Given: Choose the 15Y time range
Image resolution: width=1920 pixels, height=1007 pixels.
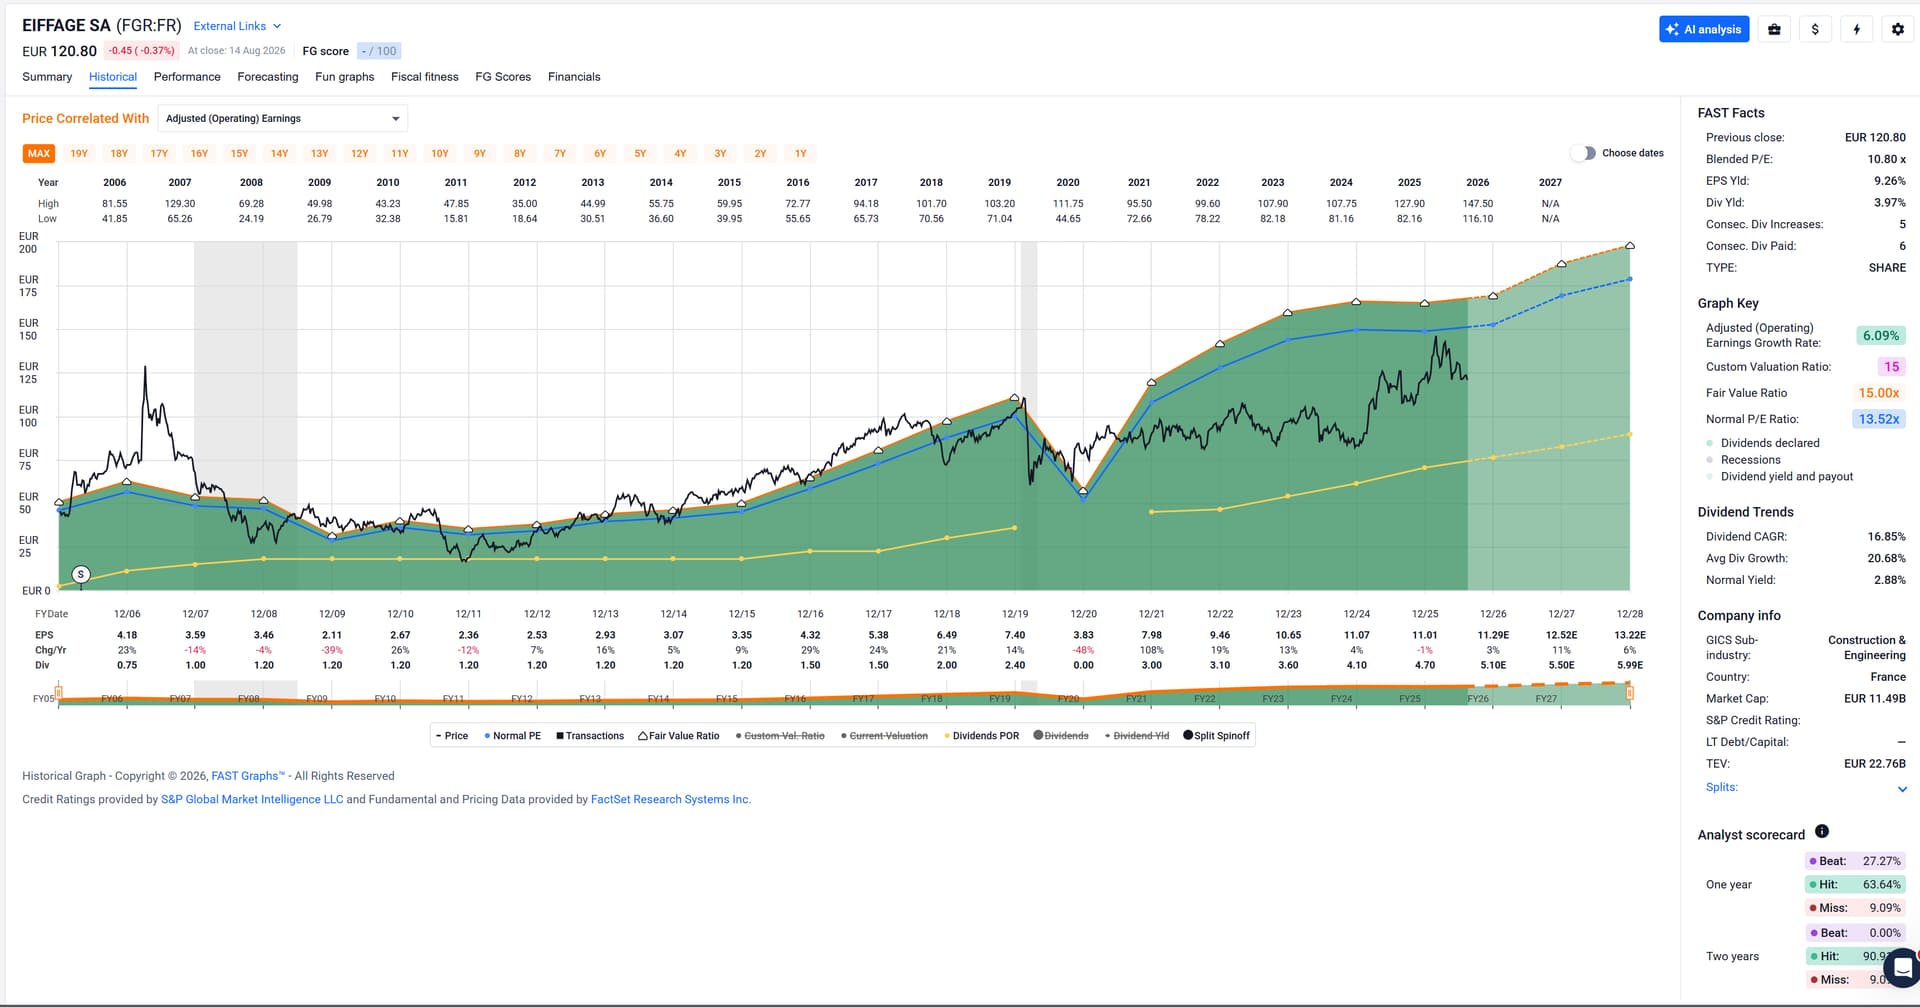Looking at the screenshot, I should coord(240,154).
